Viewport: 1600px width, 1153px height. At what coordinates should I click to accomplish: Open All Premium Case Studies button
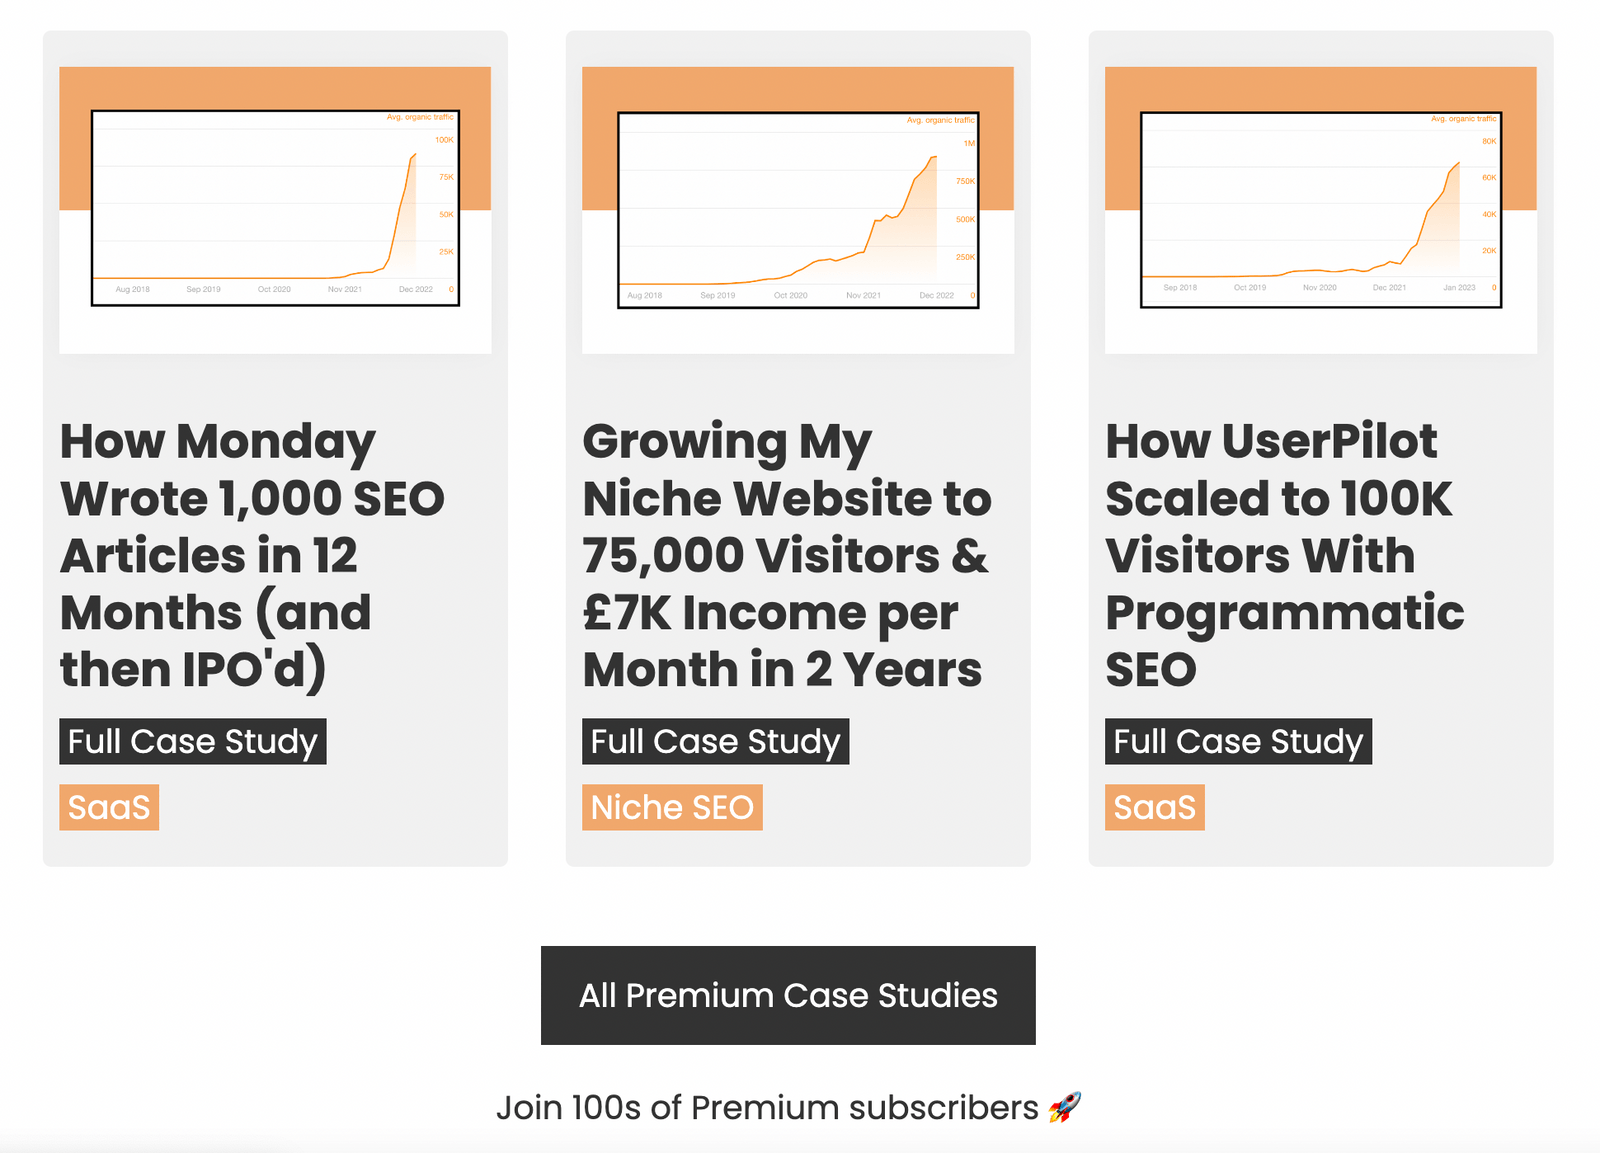click(788, 995)
